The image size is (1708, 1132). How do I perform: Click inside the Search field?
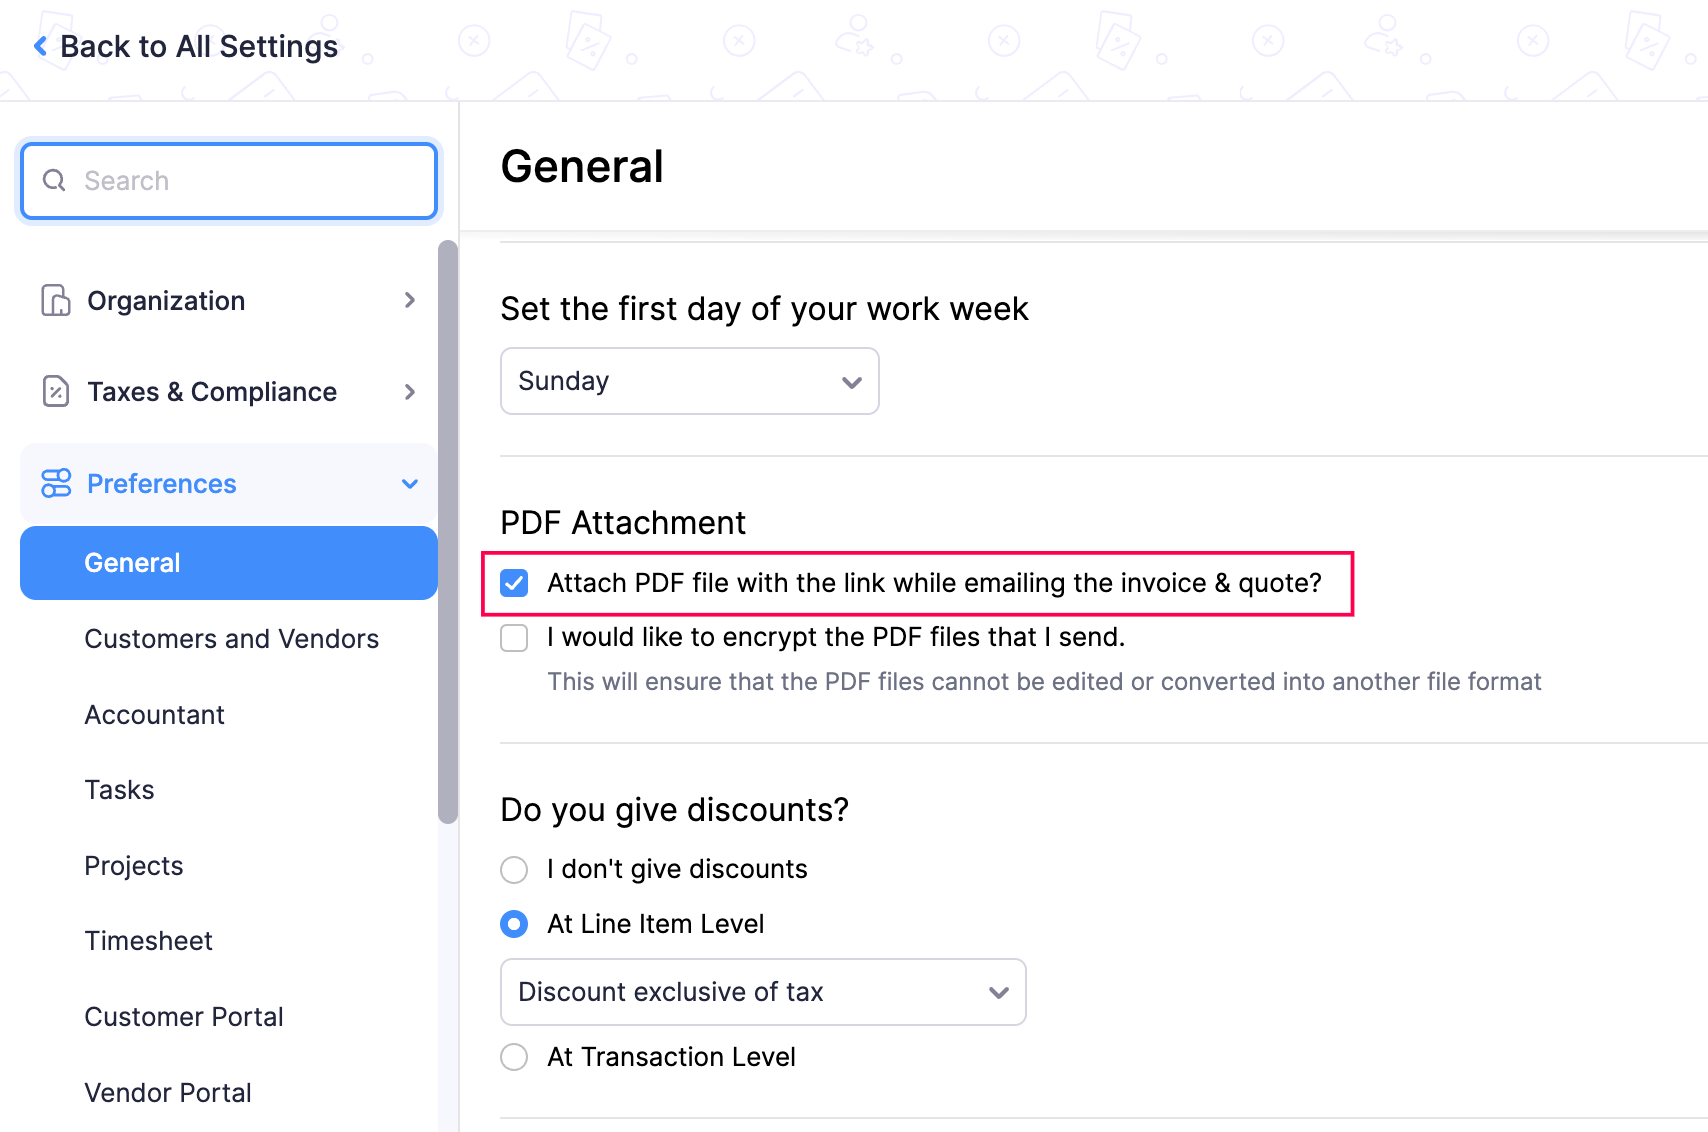[x=228, y=180]
